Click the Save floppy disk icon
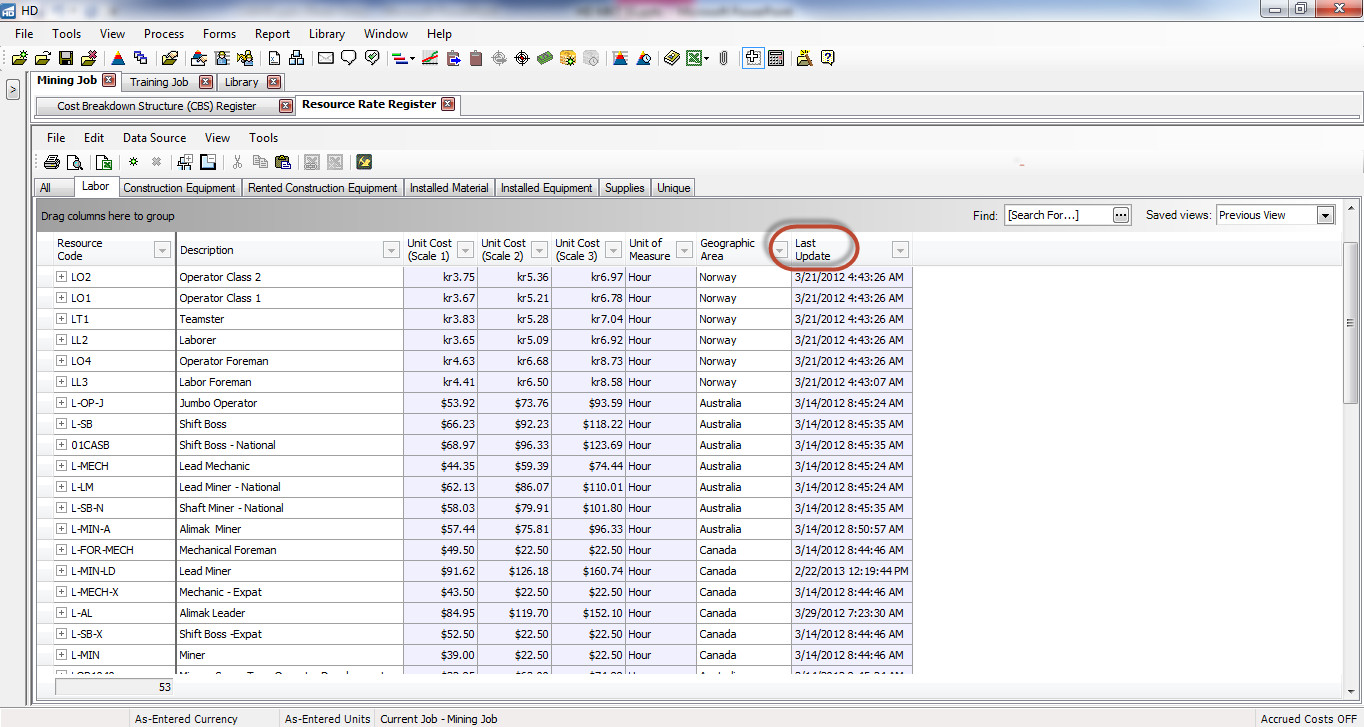This screenshot has width=1364, height=727. [66, 58]
